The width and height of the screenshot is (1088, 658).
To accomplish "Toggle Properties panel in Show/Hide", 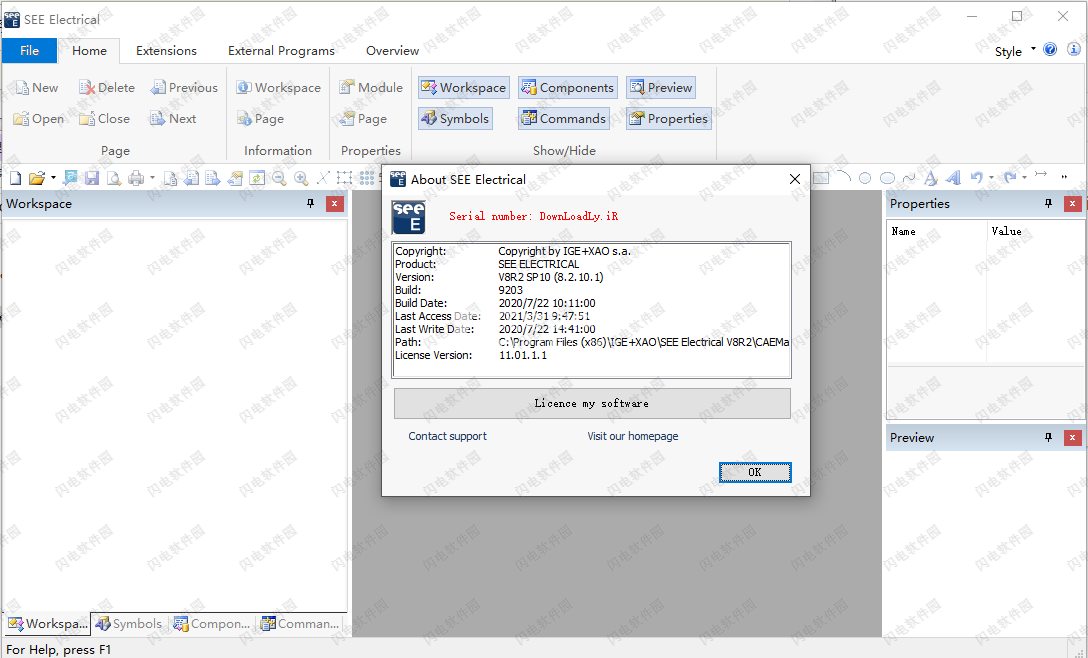I will [669, 119].
